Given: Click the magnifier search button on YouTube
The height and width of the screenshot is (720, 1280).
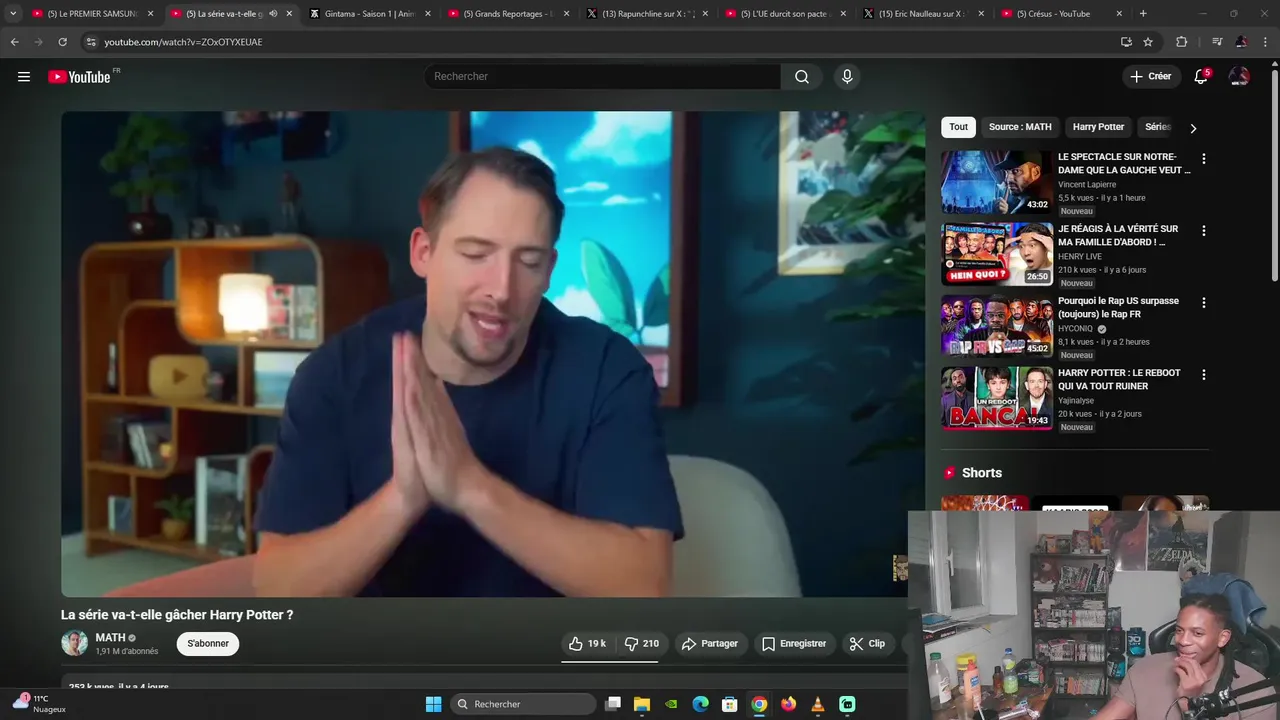Looking at the screenshot, I should click(x=802, y=77).
